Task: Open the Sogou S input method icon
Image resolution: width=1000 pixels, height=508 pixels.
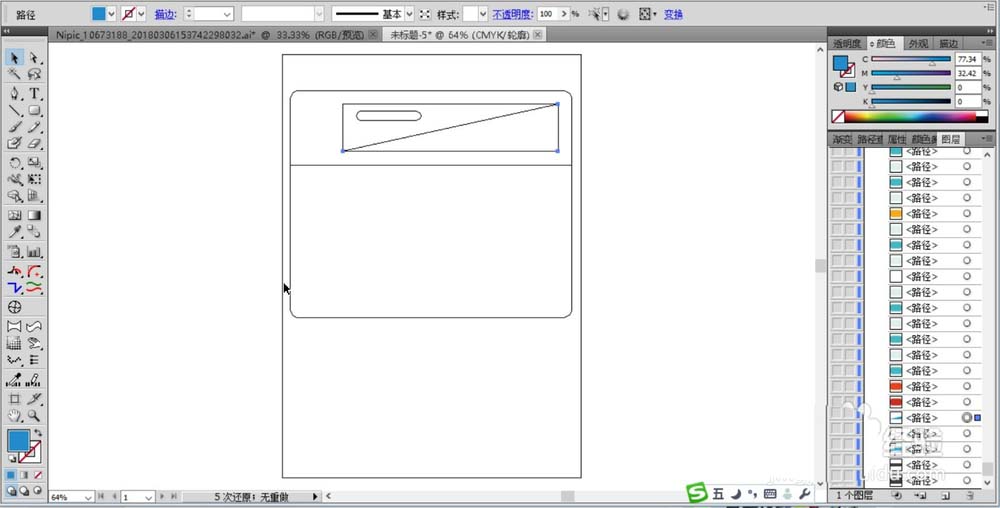Action: [x=697, y=493]
